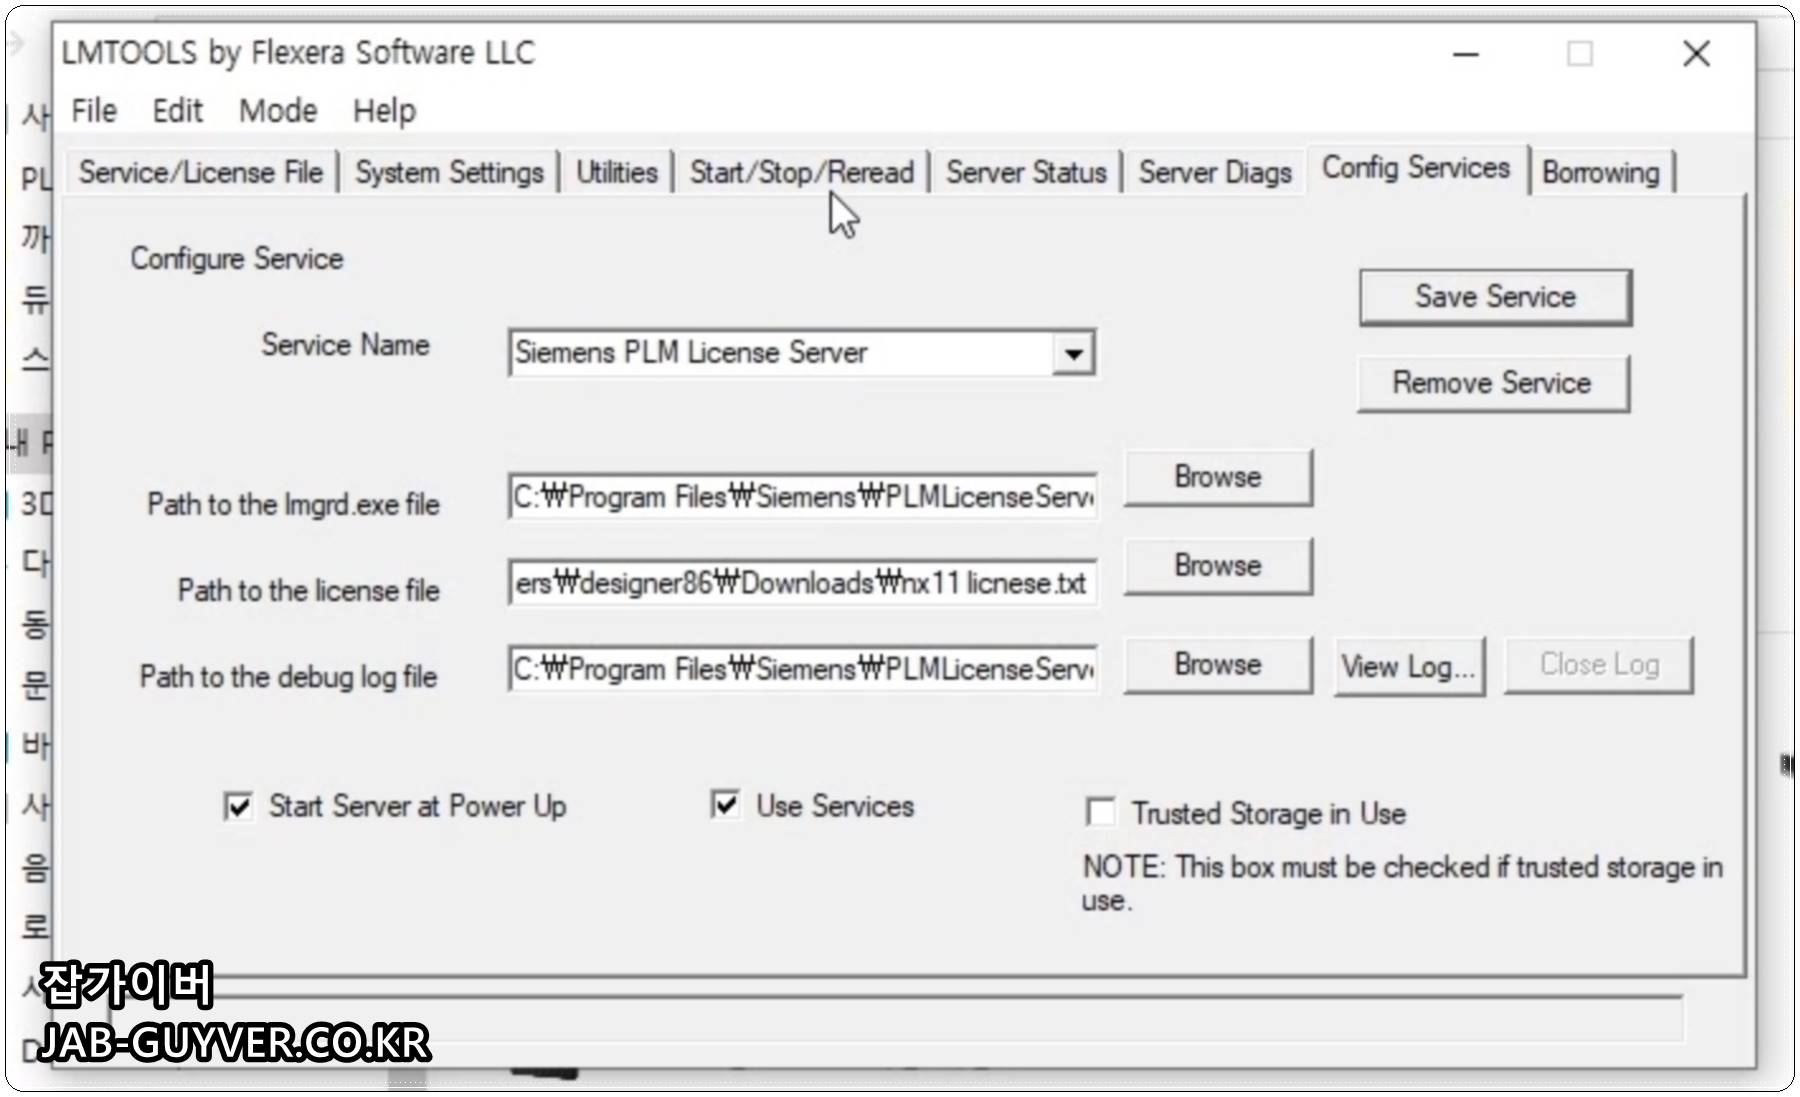This screenshot has width=1800, height=1097.
Task: Switch to the Service/License File tab
Action: pyautogui.click(x=201, y=172)
